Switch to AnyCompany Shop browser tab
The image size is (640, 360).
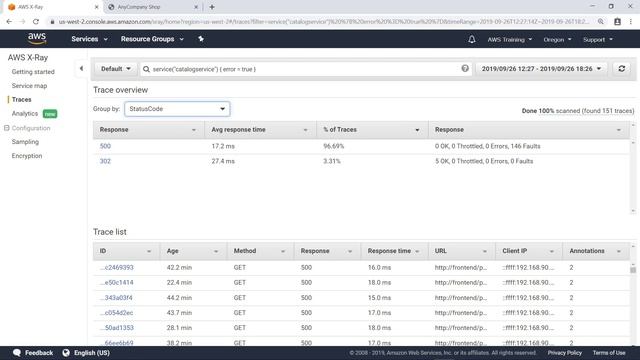point(153,7)
